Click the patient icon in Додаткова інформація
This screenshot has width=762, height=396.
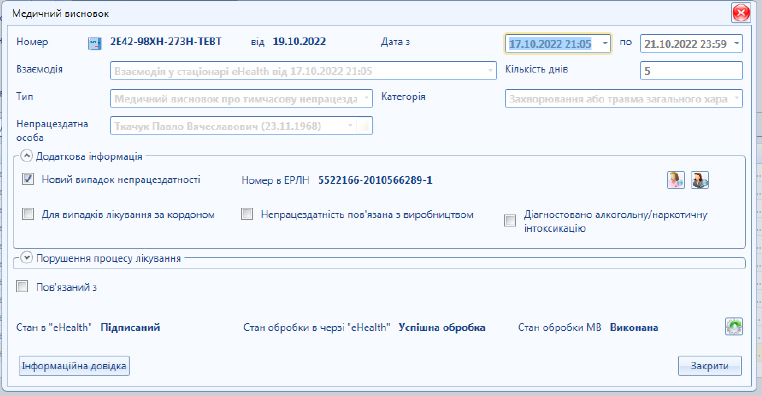tap(675, 180)
